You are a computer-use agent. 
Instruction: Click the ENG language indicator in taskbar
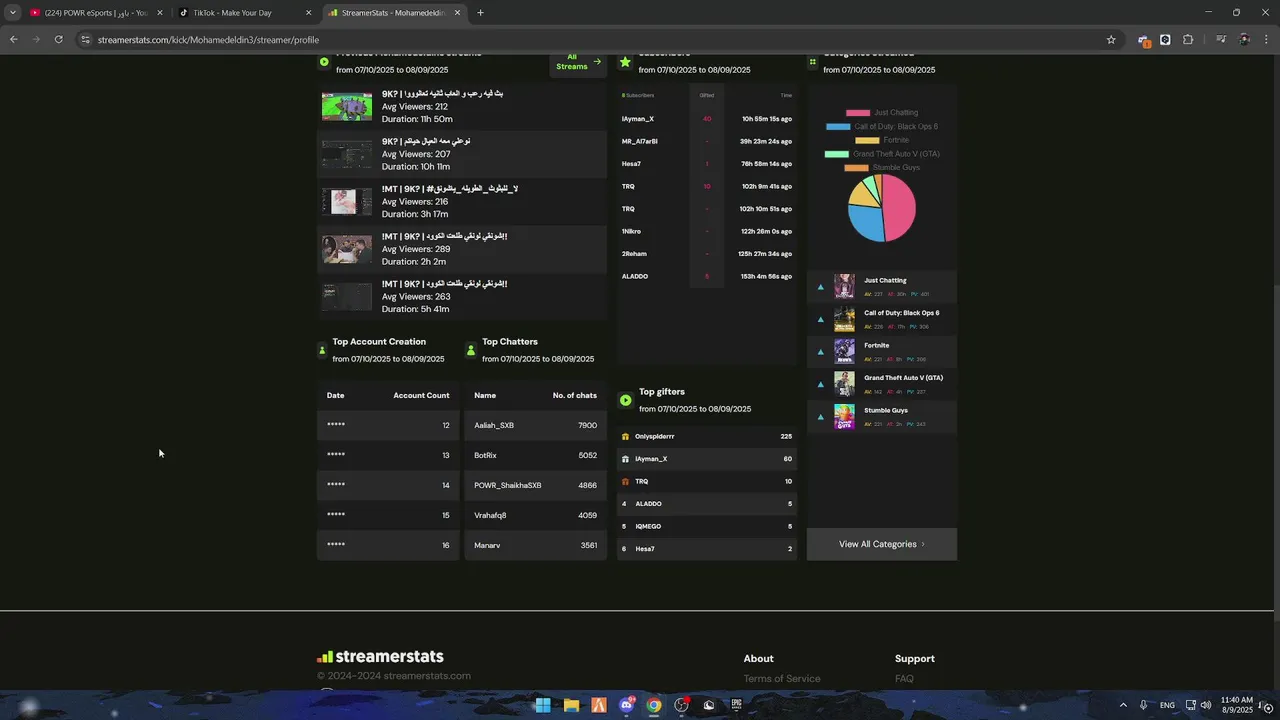click(1167, 705)
